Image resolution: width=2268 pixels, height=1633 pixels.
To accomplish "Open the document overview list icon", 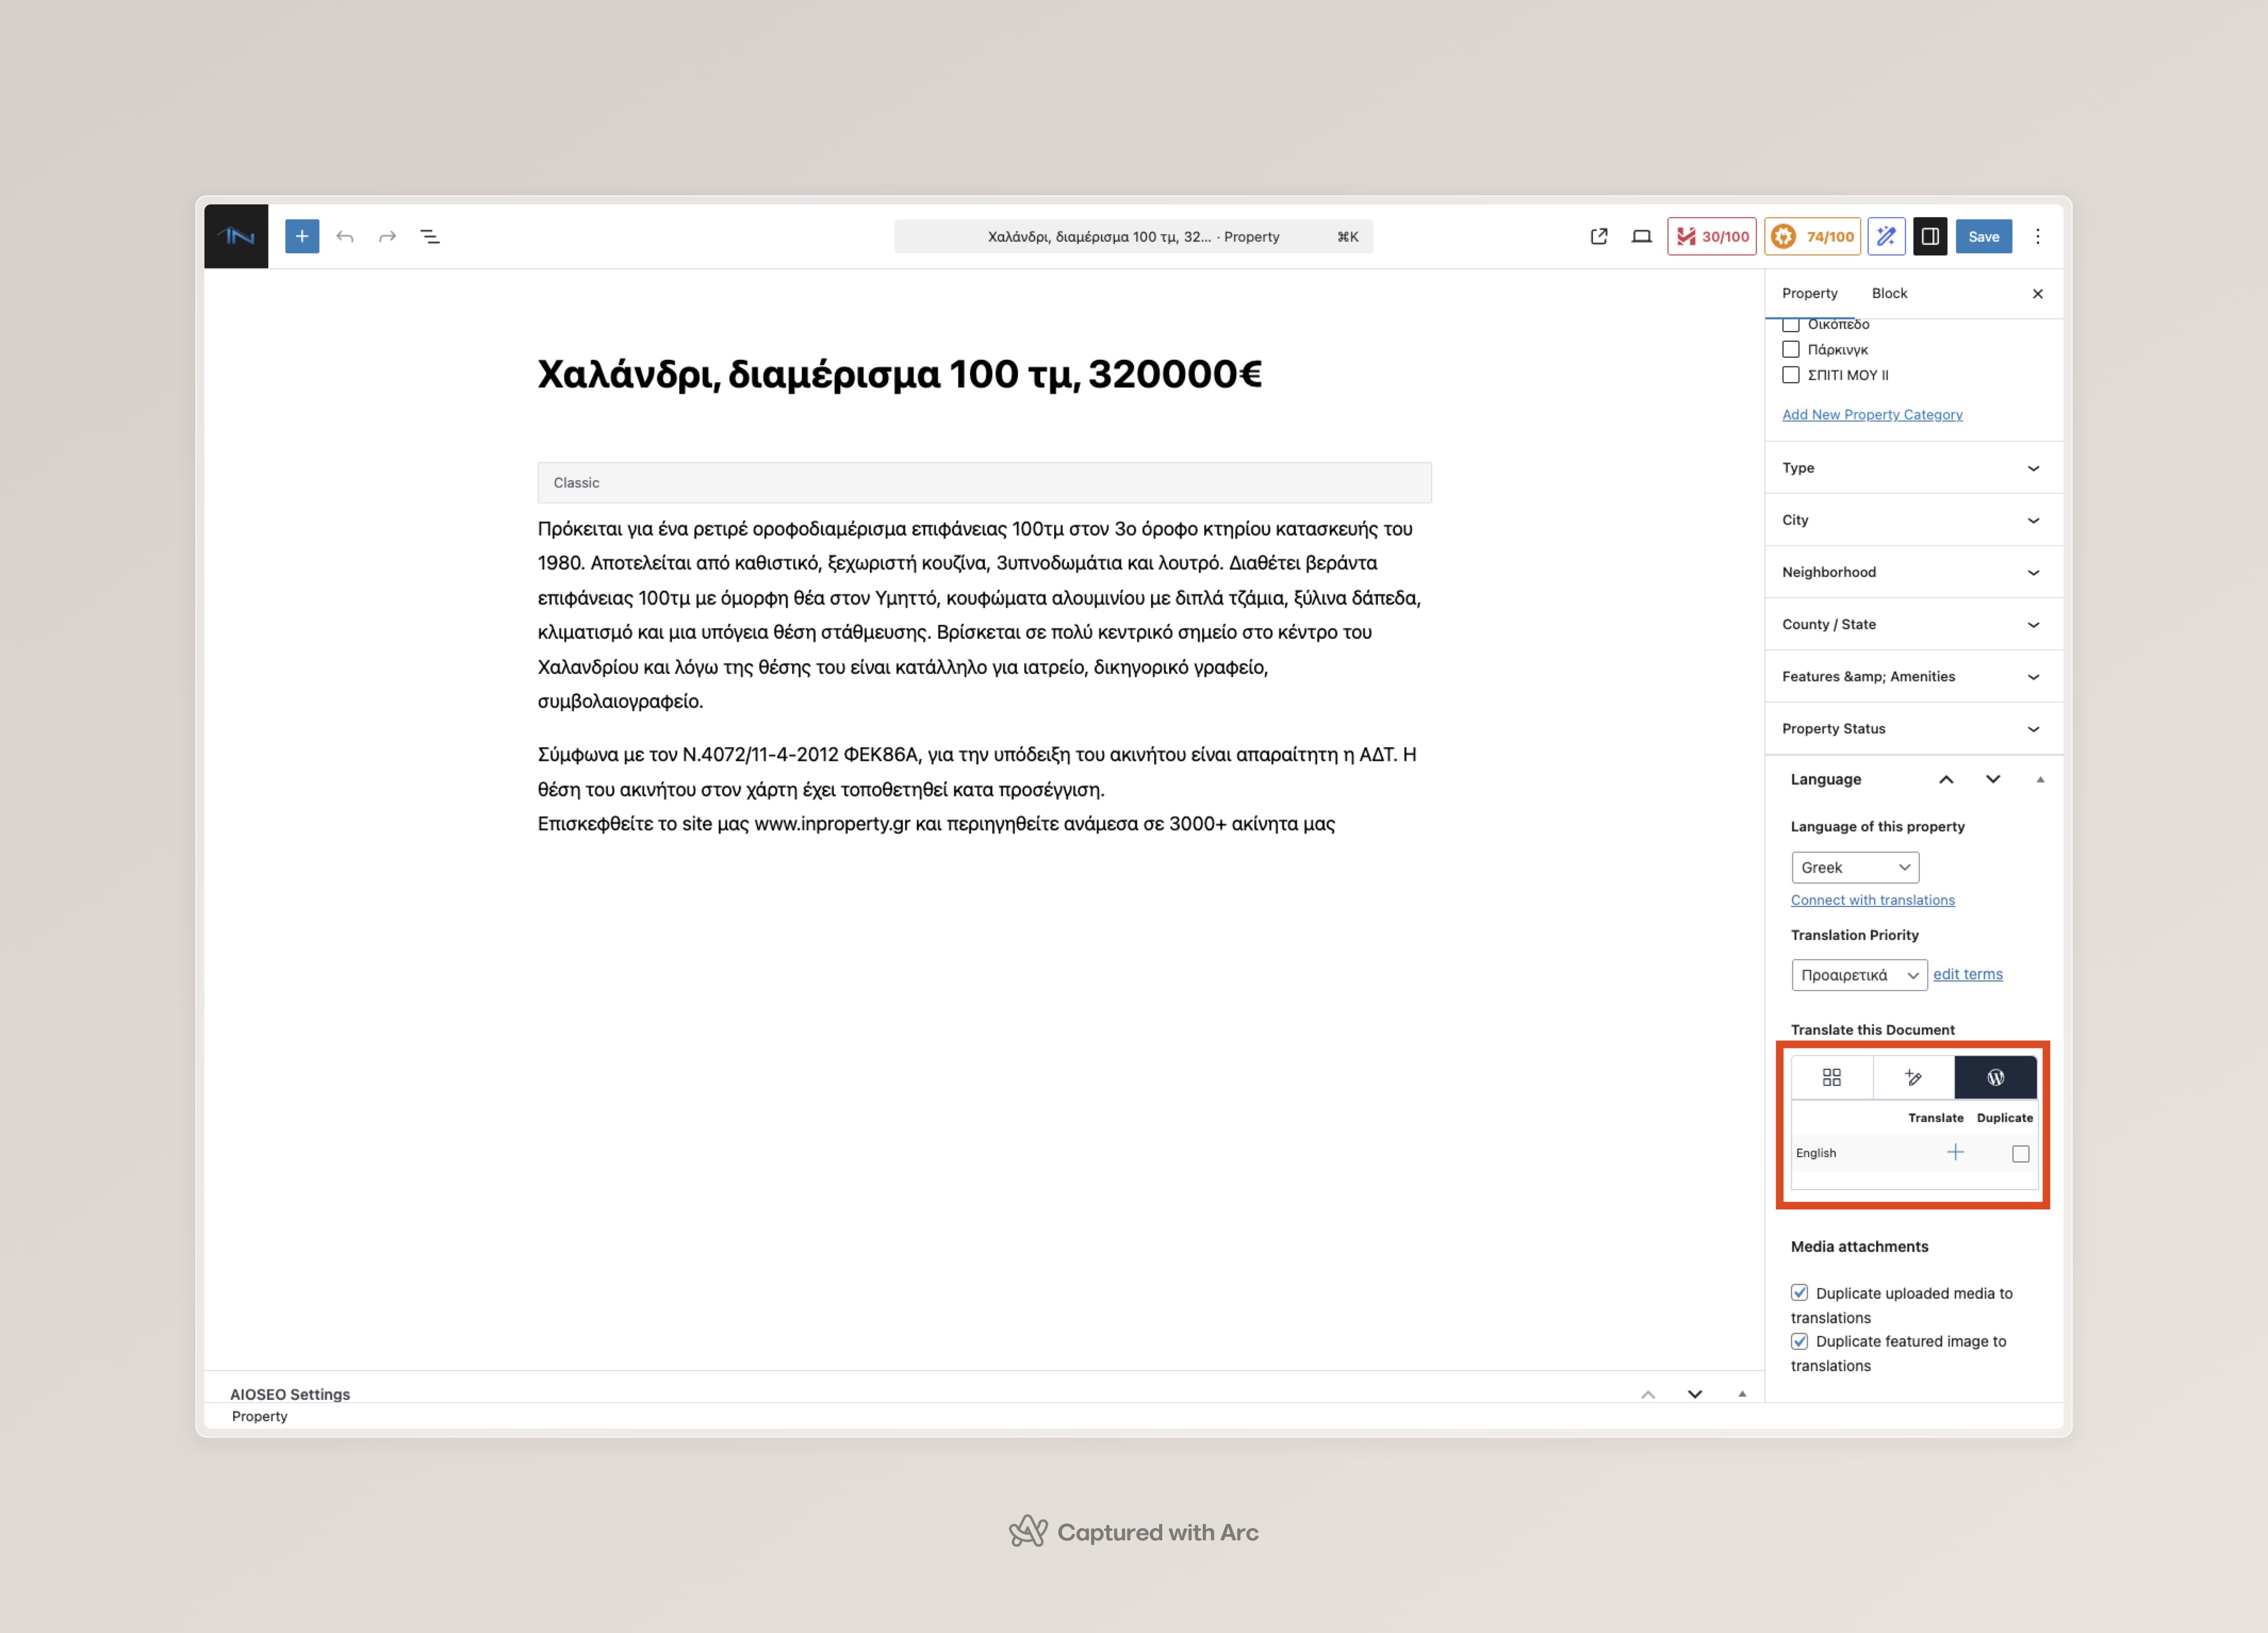I will click(x=430, y=237).
